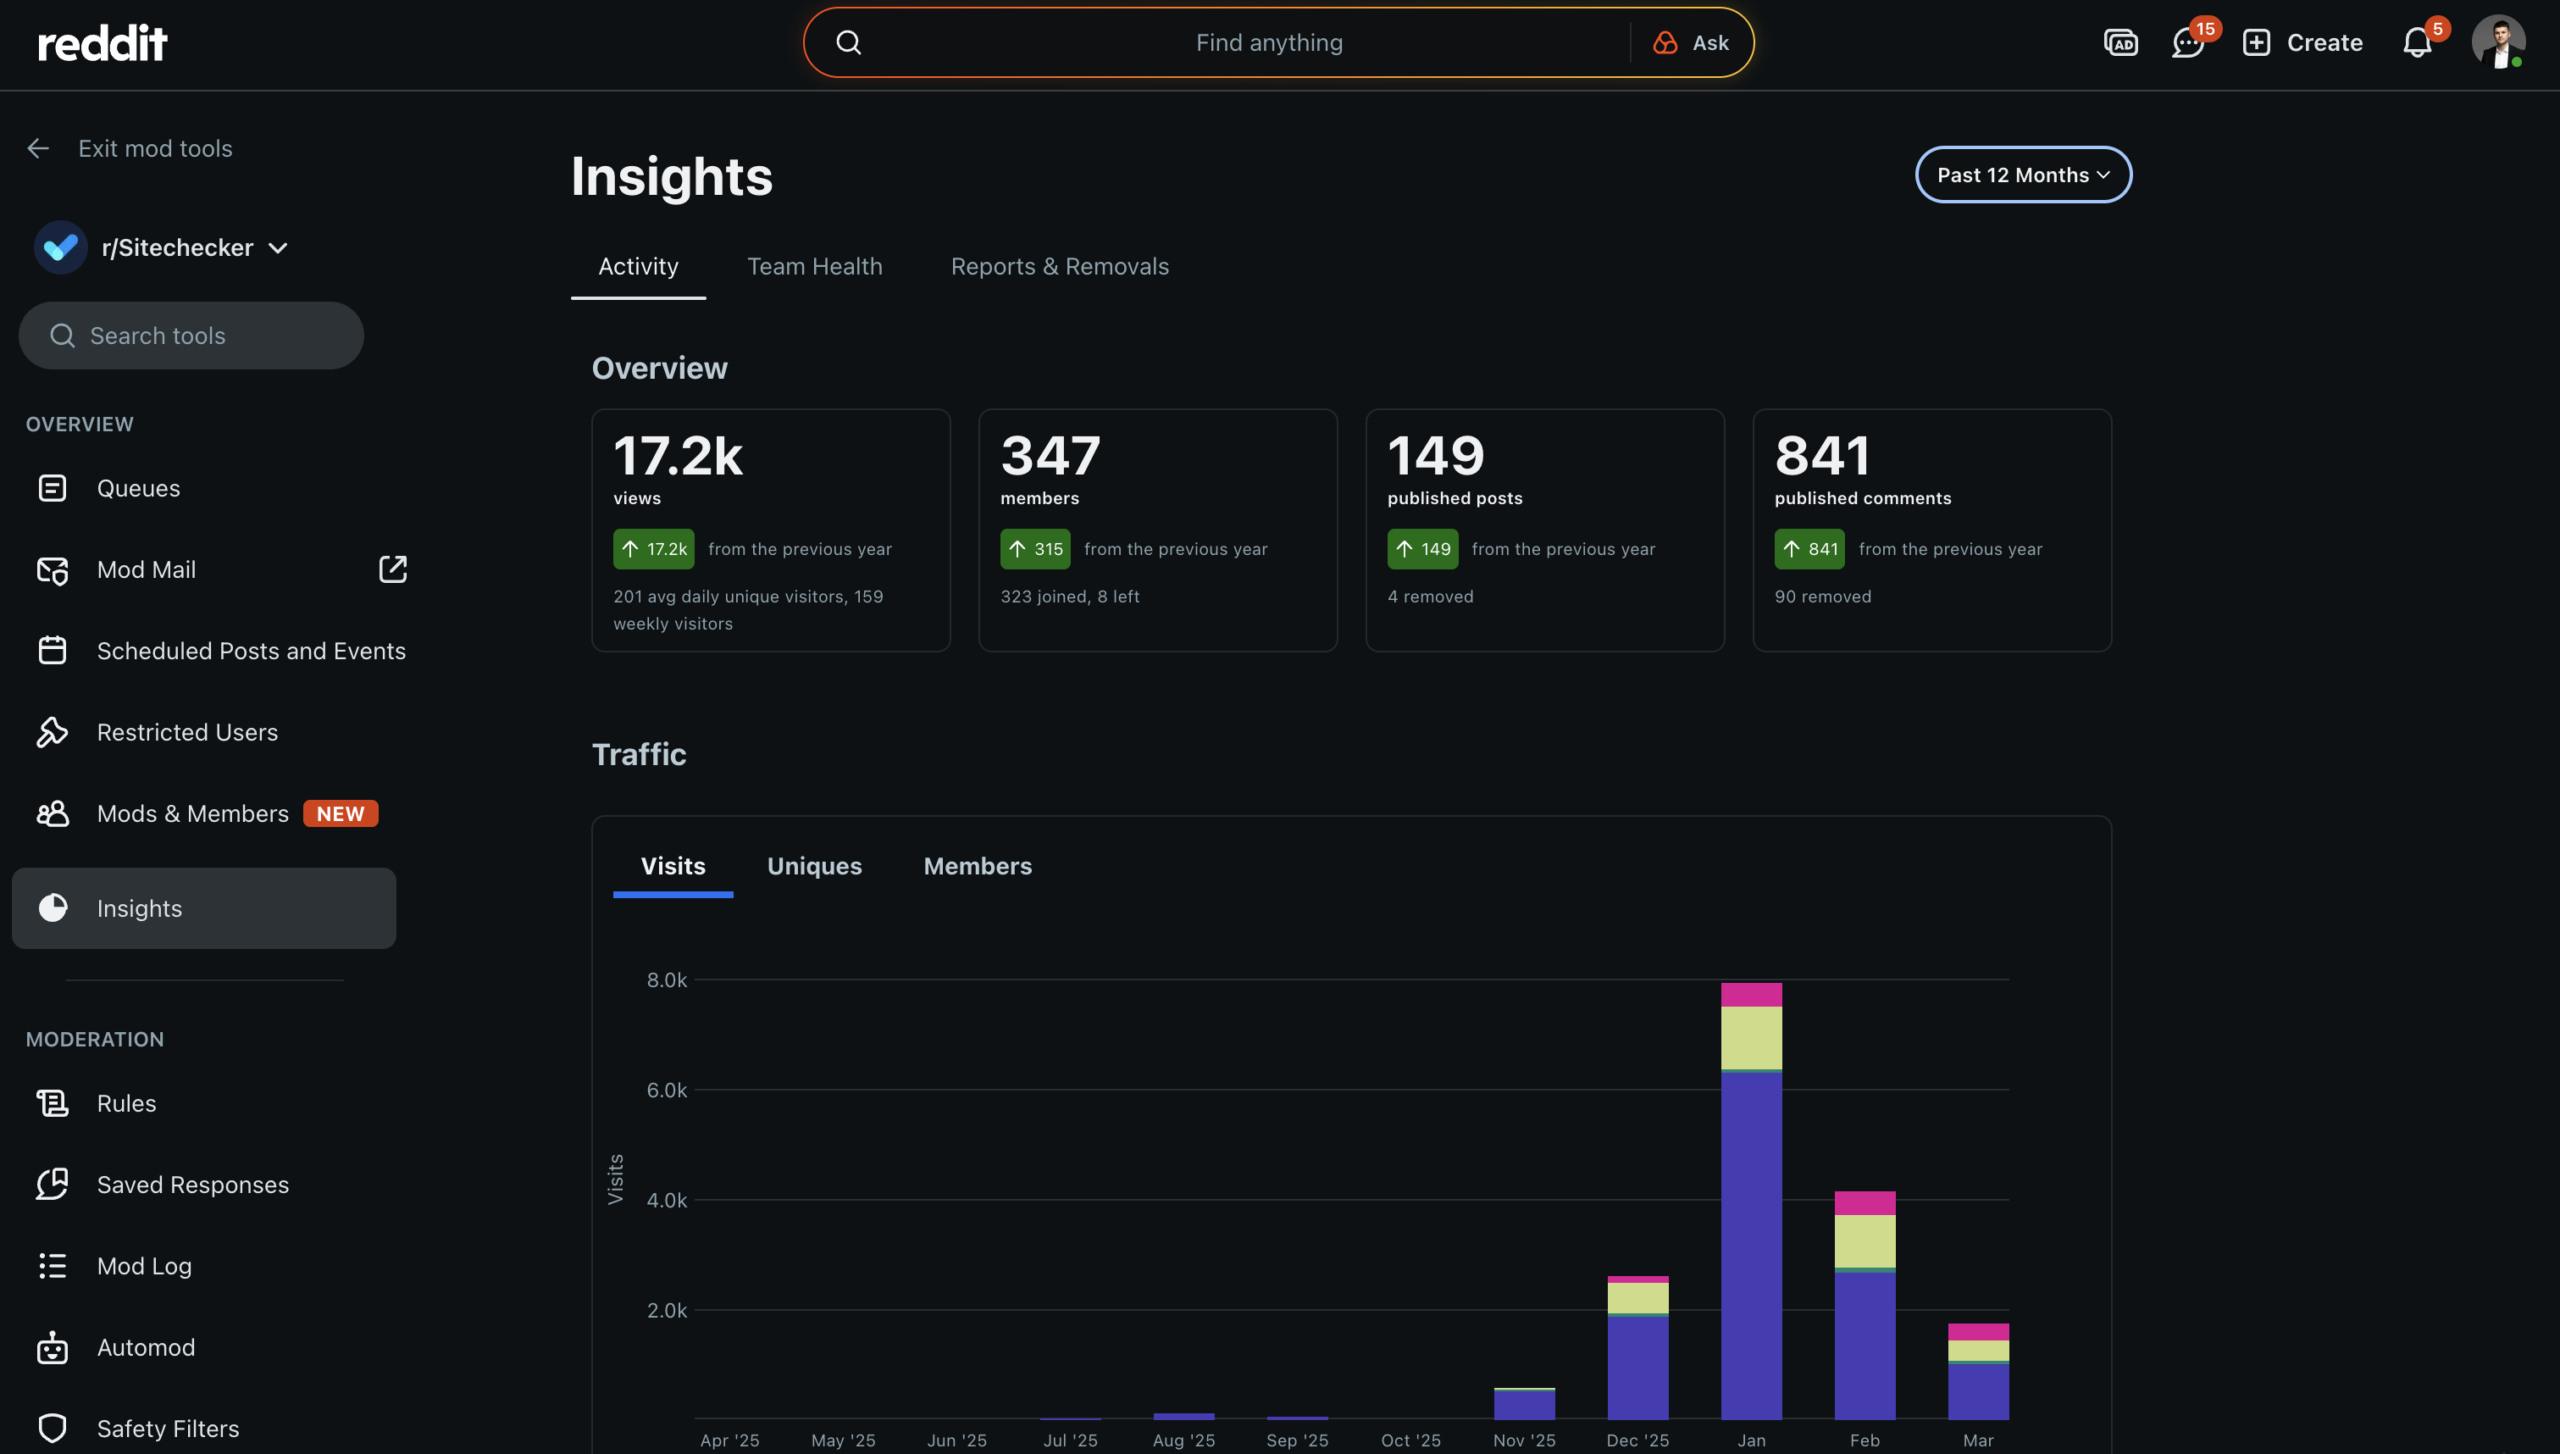This screenshot has height=1454, width=2560.
Task: Select the Queues icon in the sidebar
Action: [53, 488]
